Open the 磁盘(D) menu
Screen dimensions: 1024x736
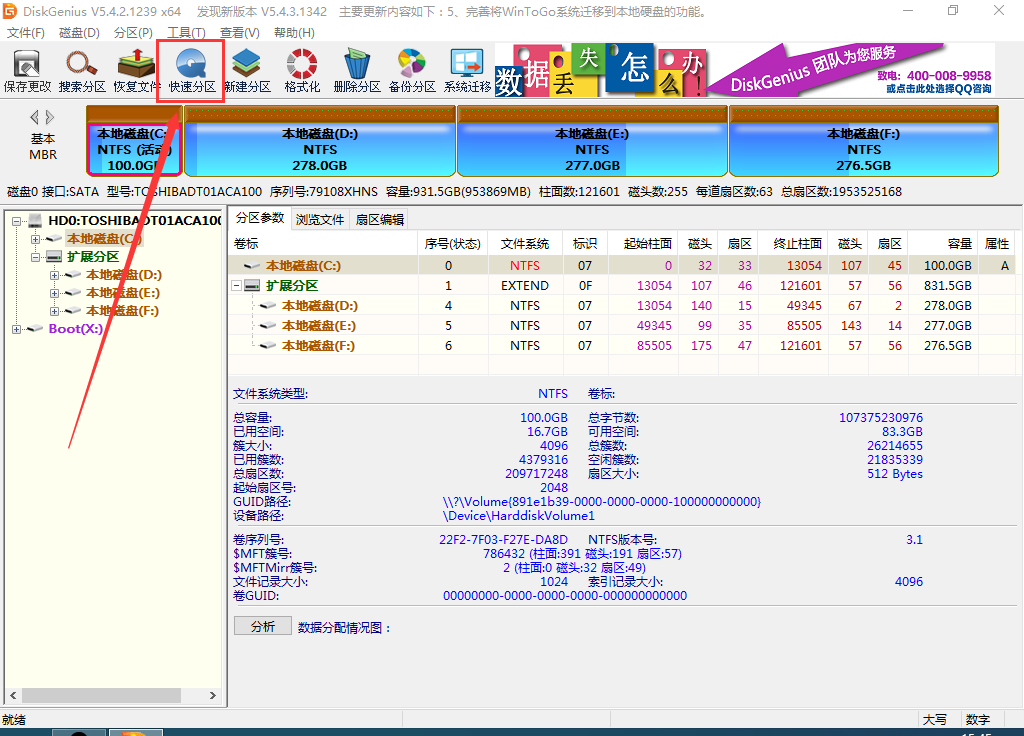tap(79, 33)
